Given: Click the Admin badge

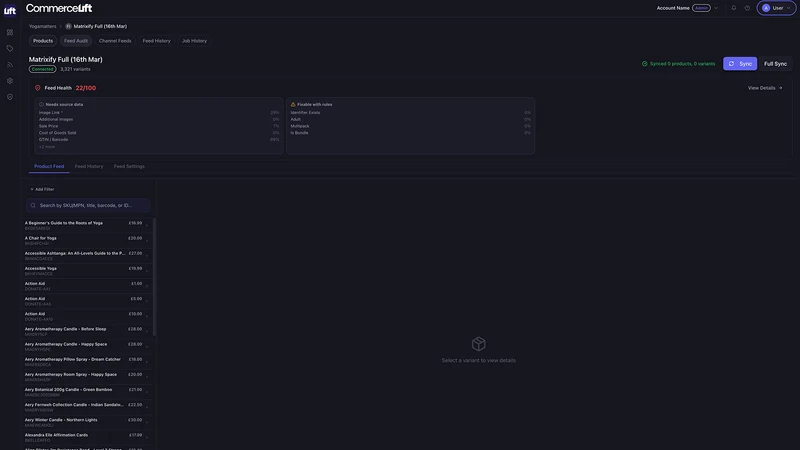Looking at the screenshot, I should pyautogui.click(x=702, y=8).
